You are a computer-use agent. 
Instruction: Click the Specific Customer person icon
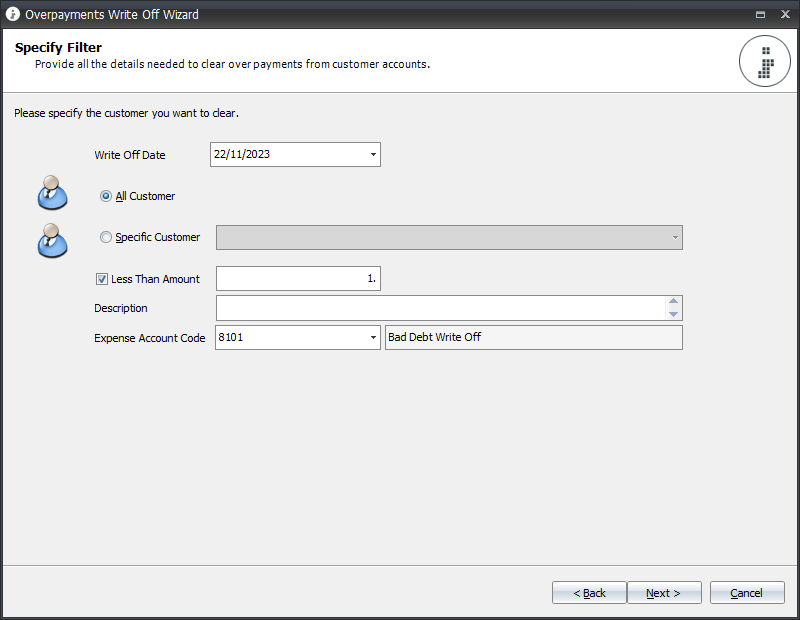pos(52,240)
